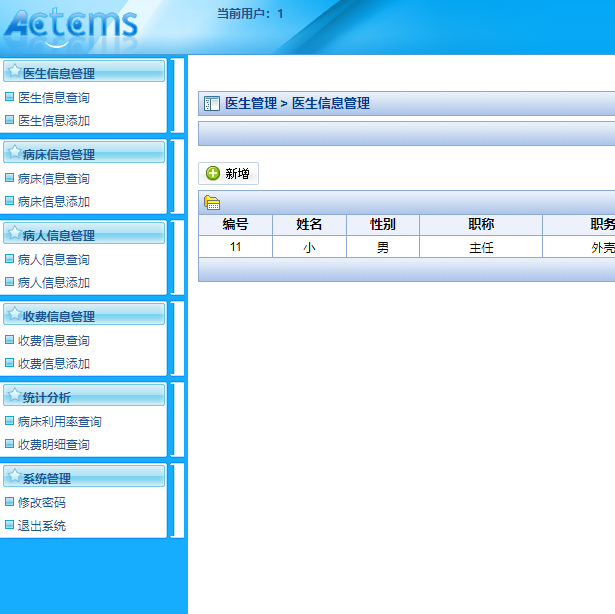Select 收费信息添加 in the sidebar
615x614 pixels.
tap(54, 364)
